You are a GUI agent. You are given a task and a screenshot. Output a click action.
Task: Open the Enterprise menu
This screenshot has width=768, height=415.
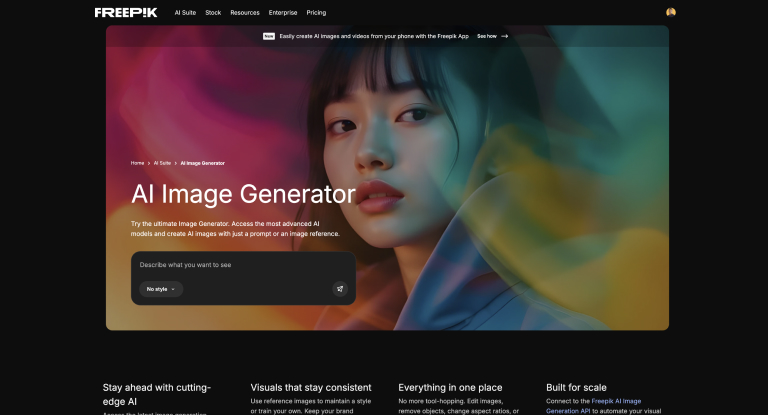pos(283,13)
